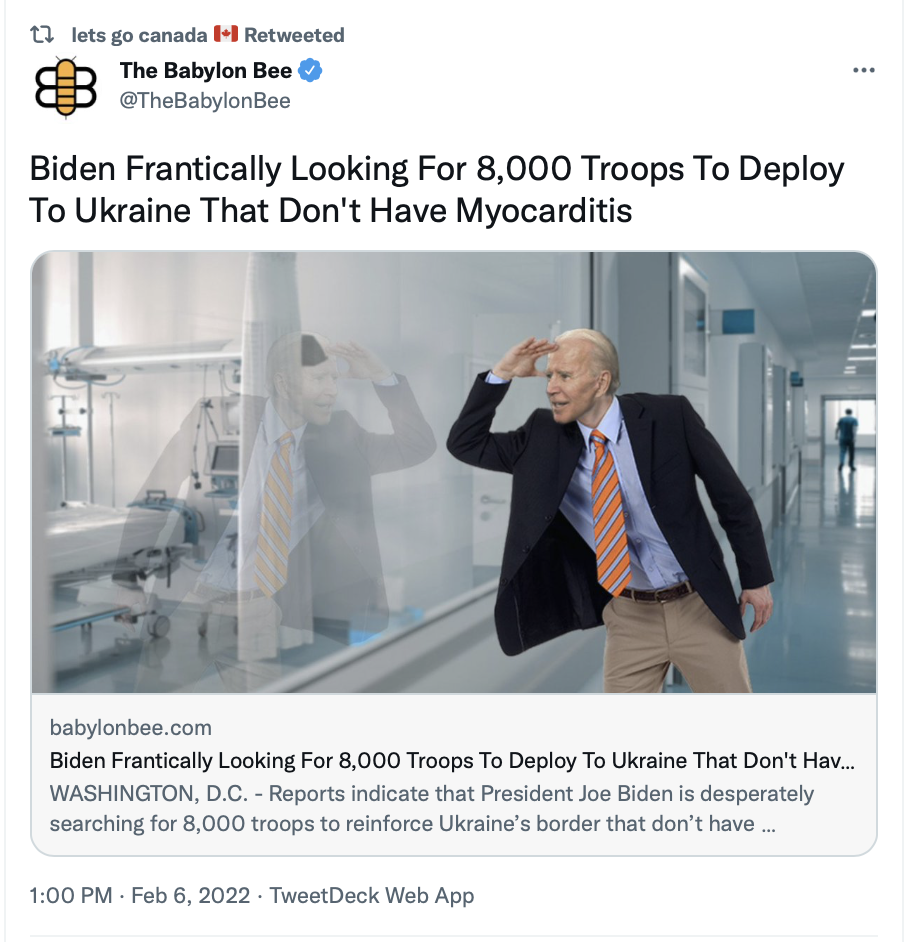Click the distant figure in the hallway image
This screenshot has height=942, width=910.
tap(847, 439)
